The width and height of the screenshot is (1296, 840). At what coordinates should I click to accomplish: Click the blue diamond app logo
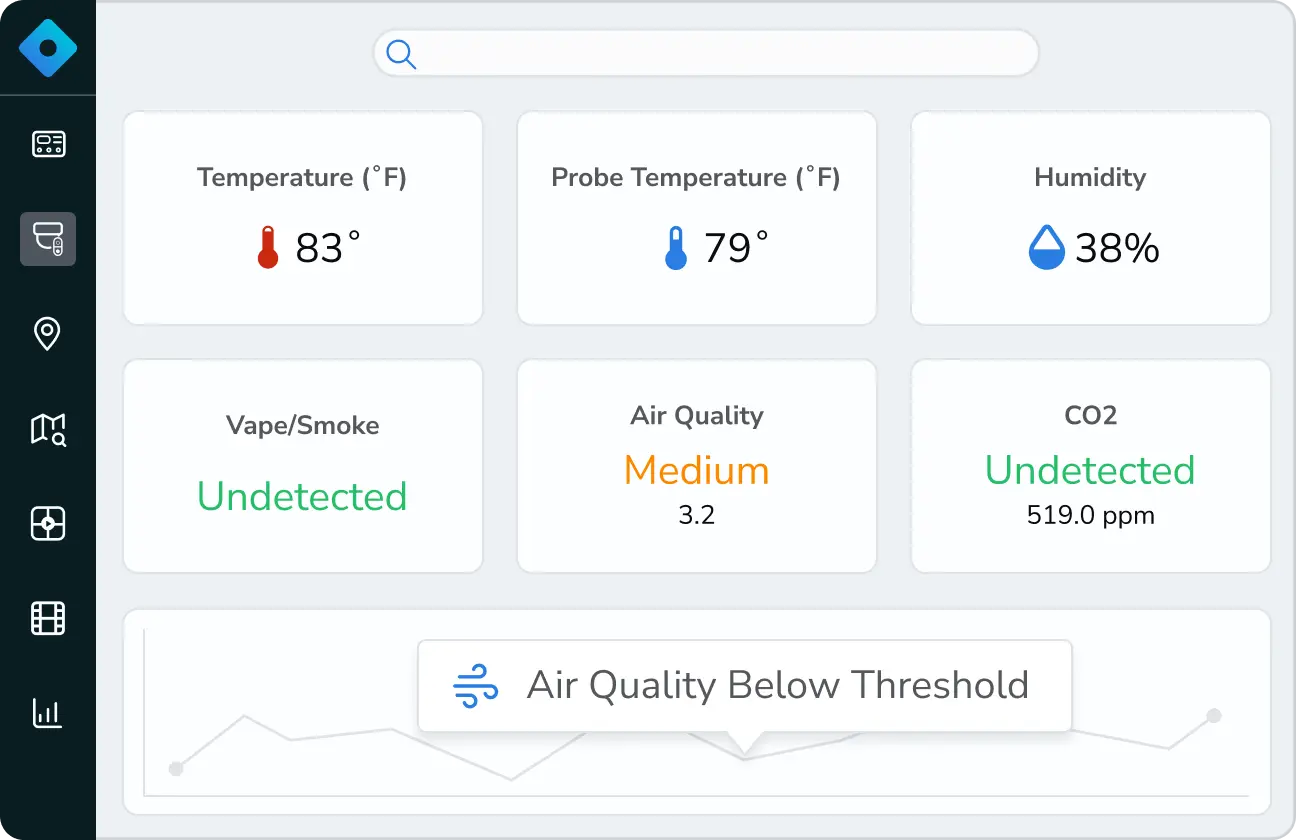coord(48,46)
